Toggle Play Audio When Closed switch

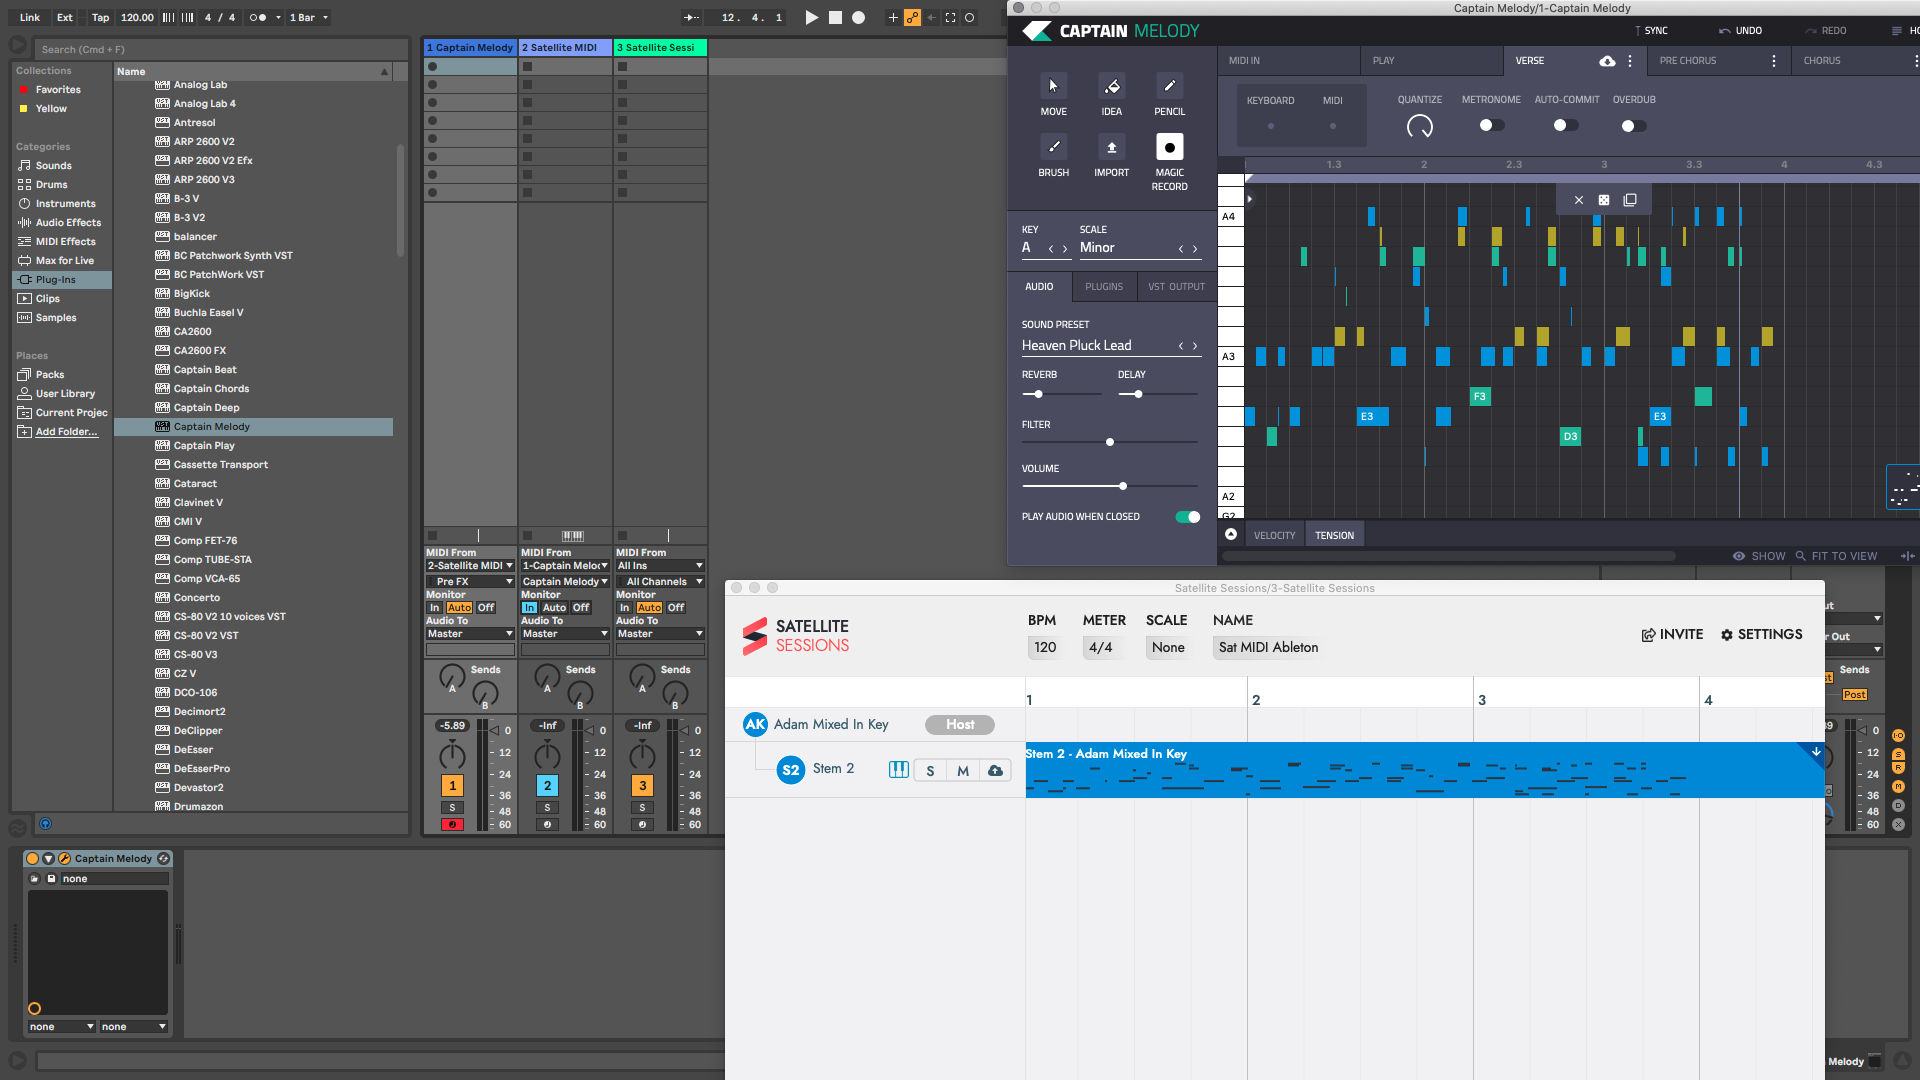coord(1188,517)
